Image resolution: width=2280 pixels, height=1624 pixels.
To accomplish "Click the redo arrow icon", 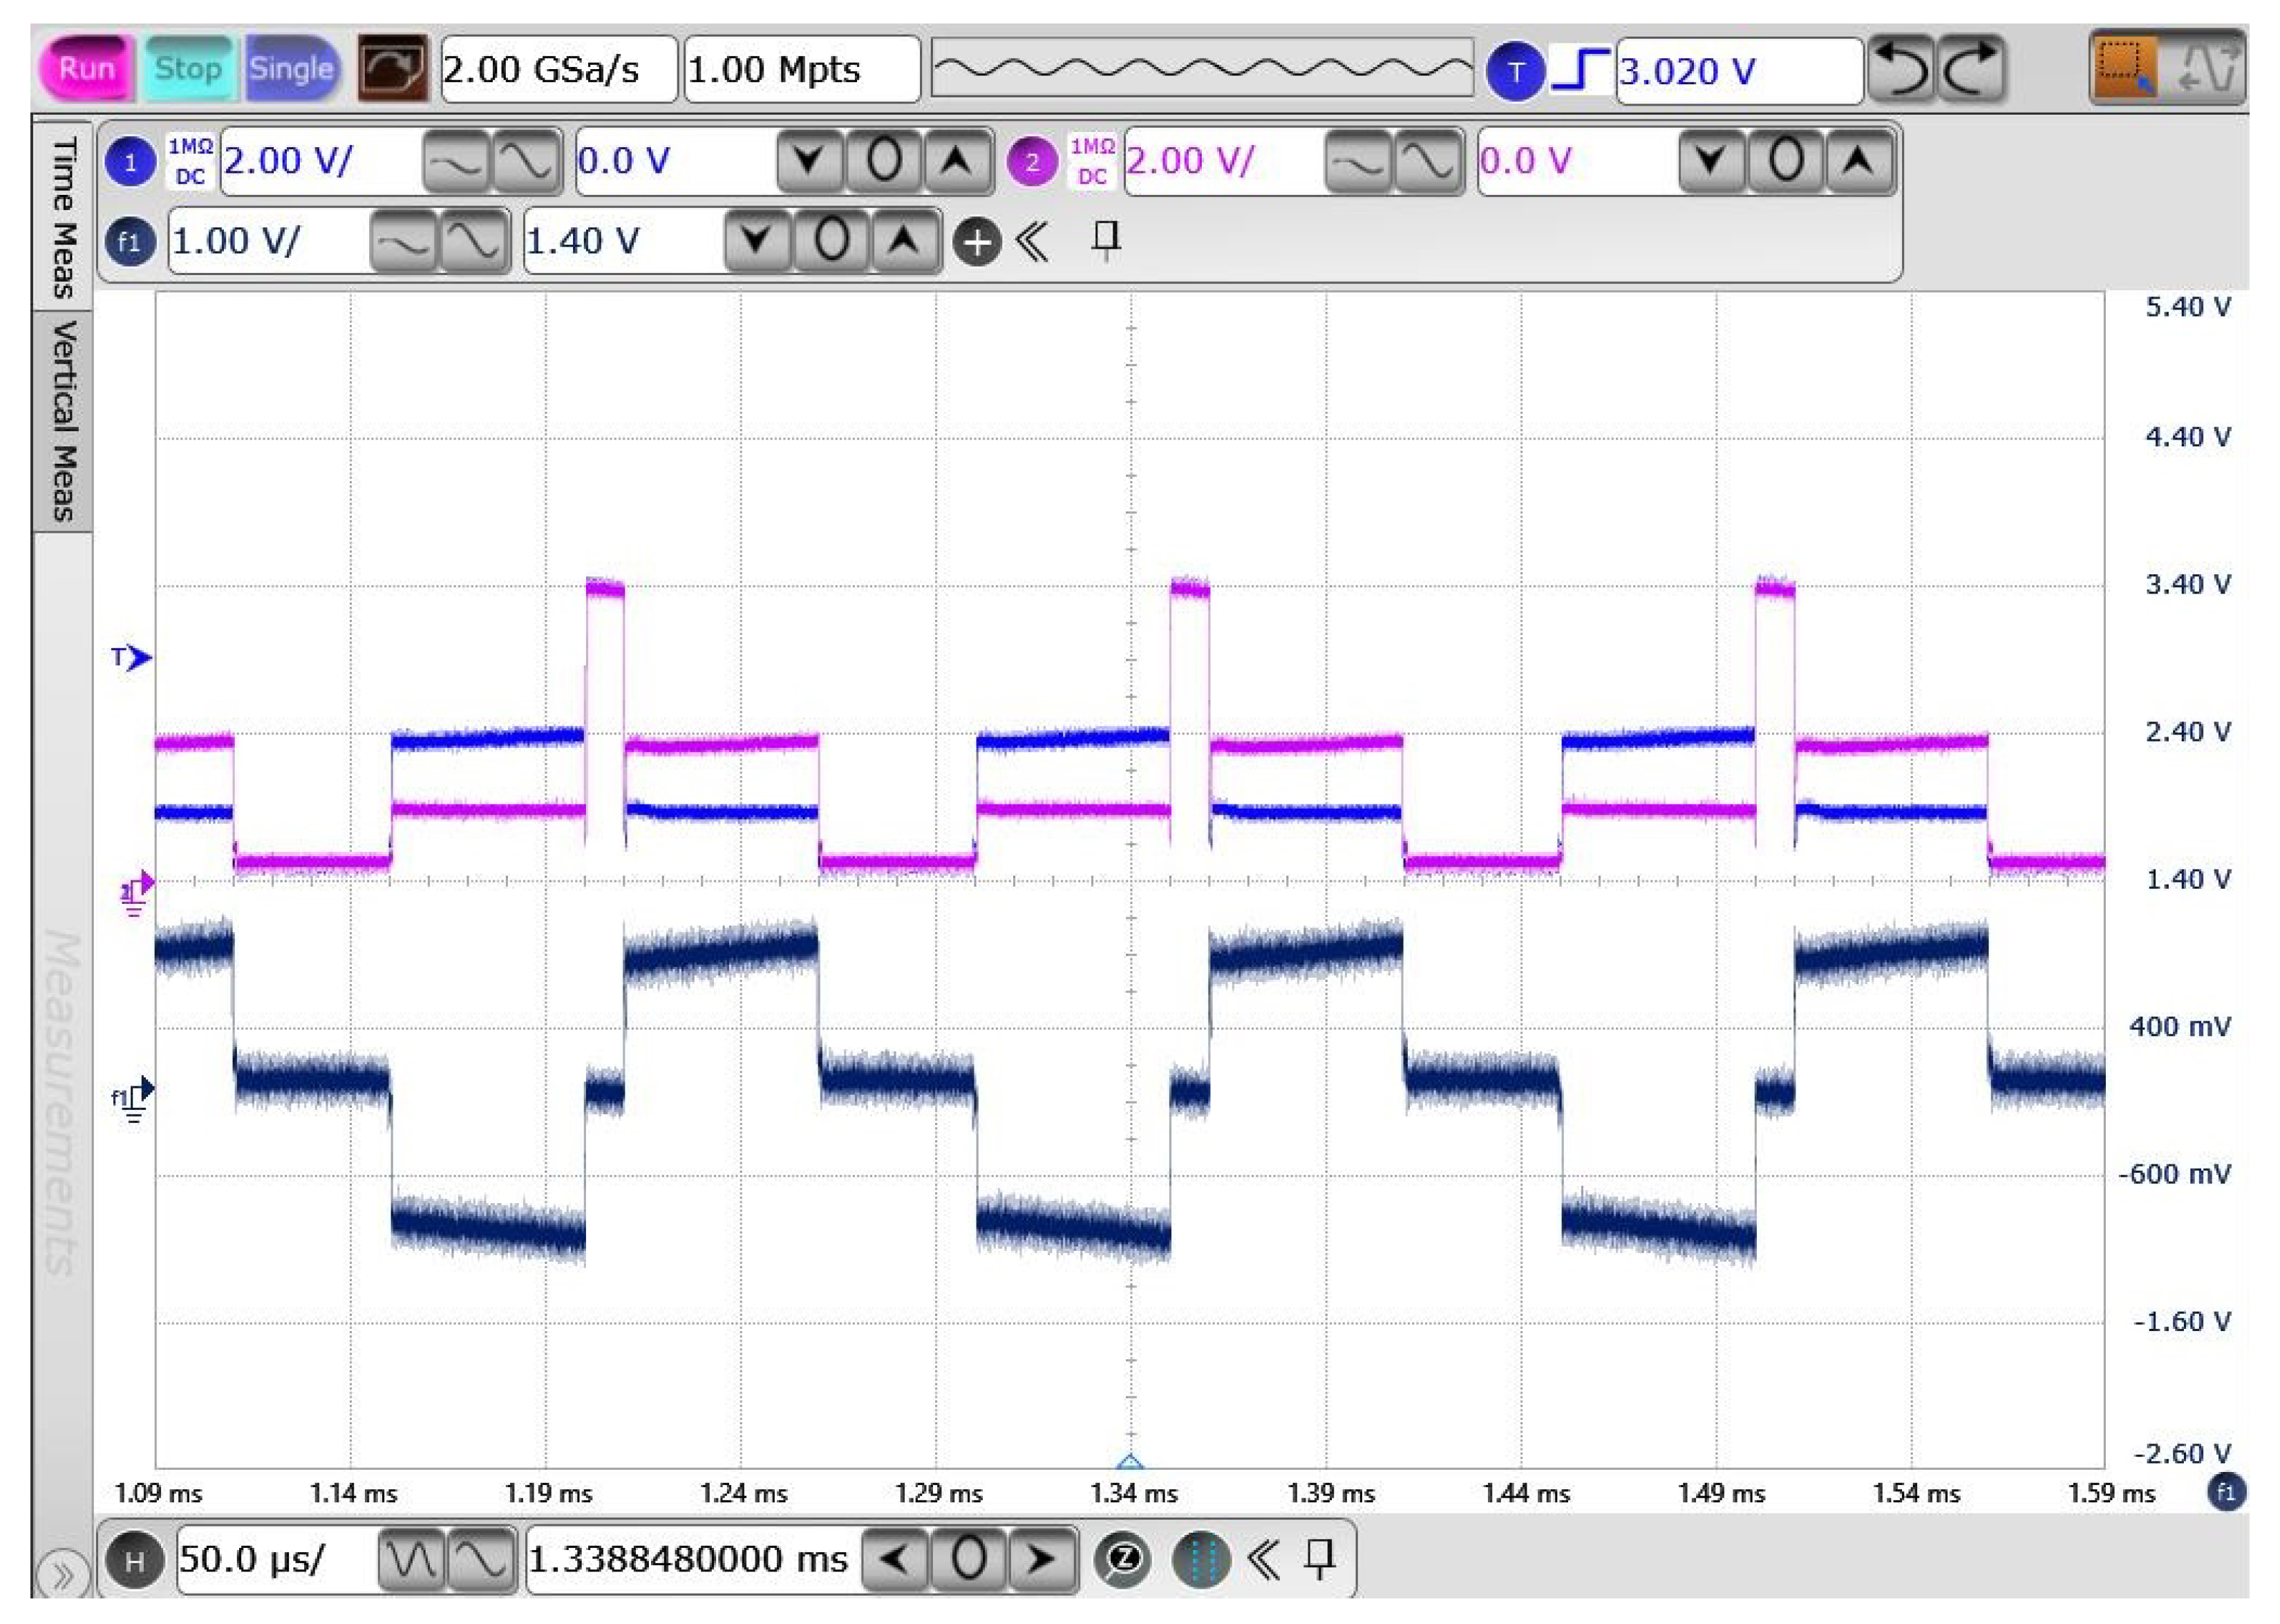I will 1970,69.
